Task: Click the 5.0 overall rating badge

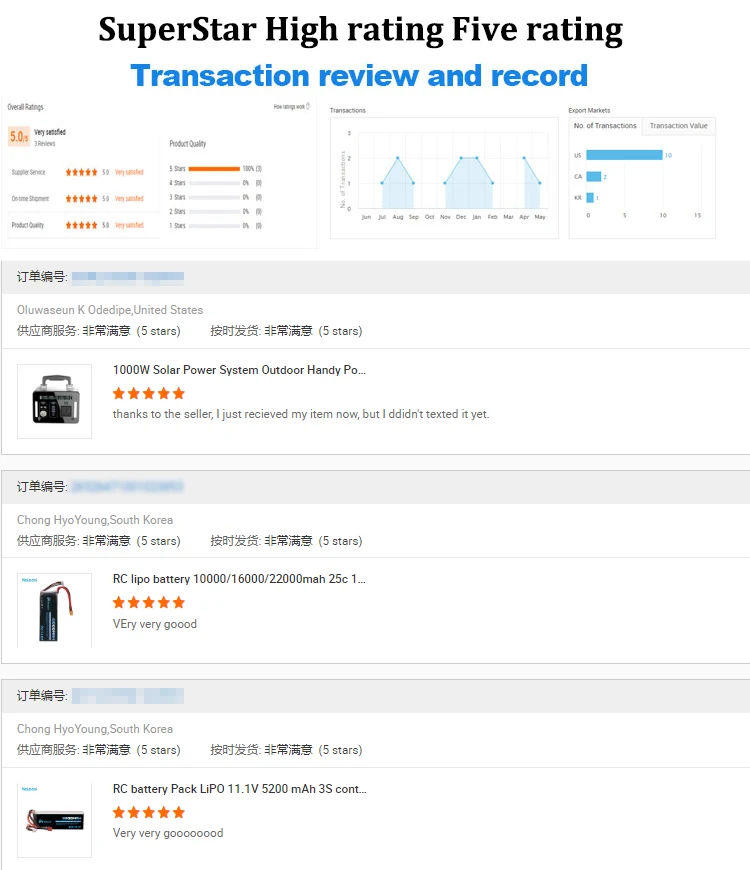Action: pyautogui.click(x=18, y=136)
